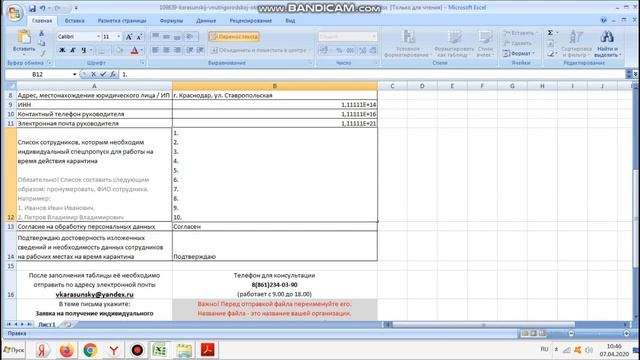Image resolution: width=640 pixels, height=360 pixels.
Task: Align cell text to the top
Action: pyautogui.click(x=156, y=37)
